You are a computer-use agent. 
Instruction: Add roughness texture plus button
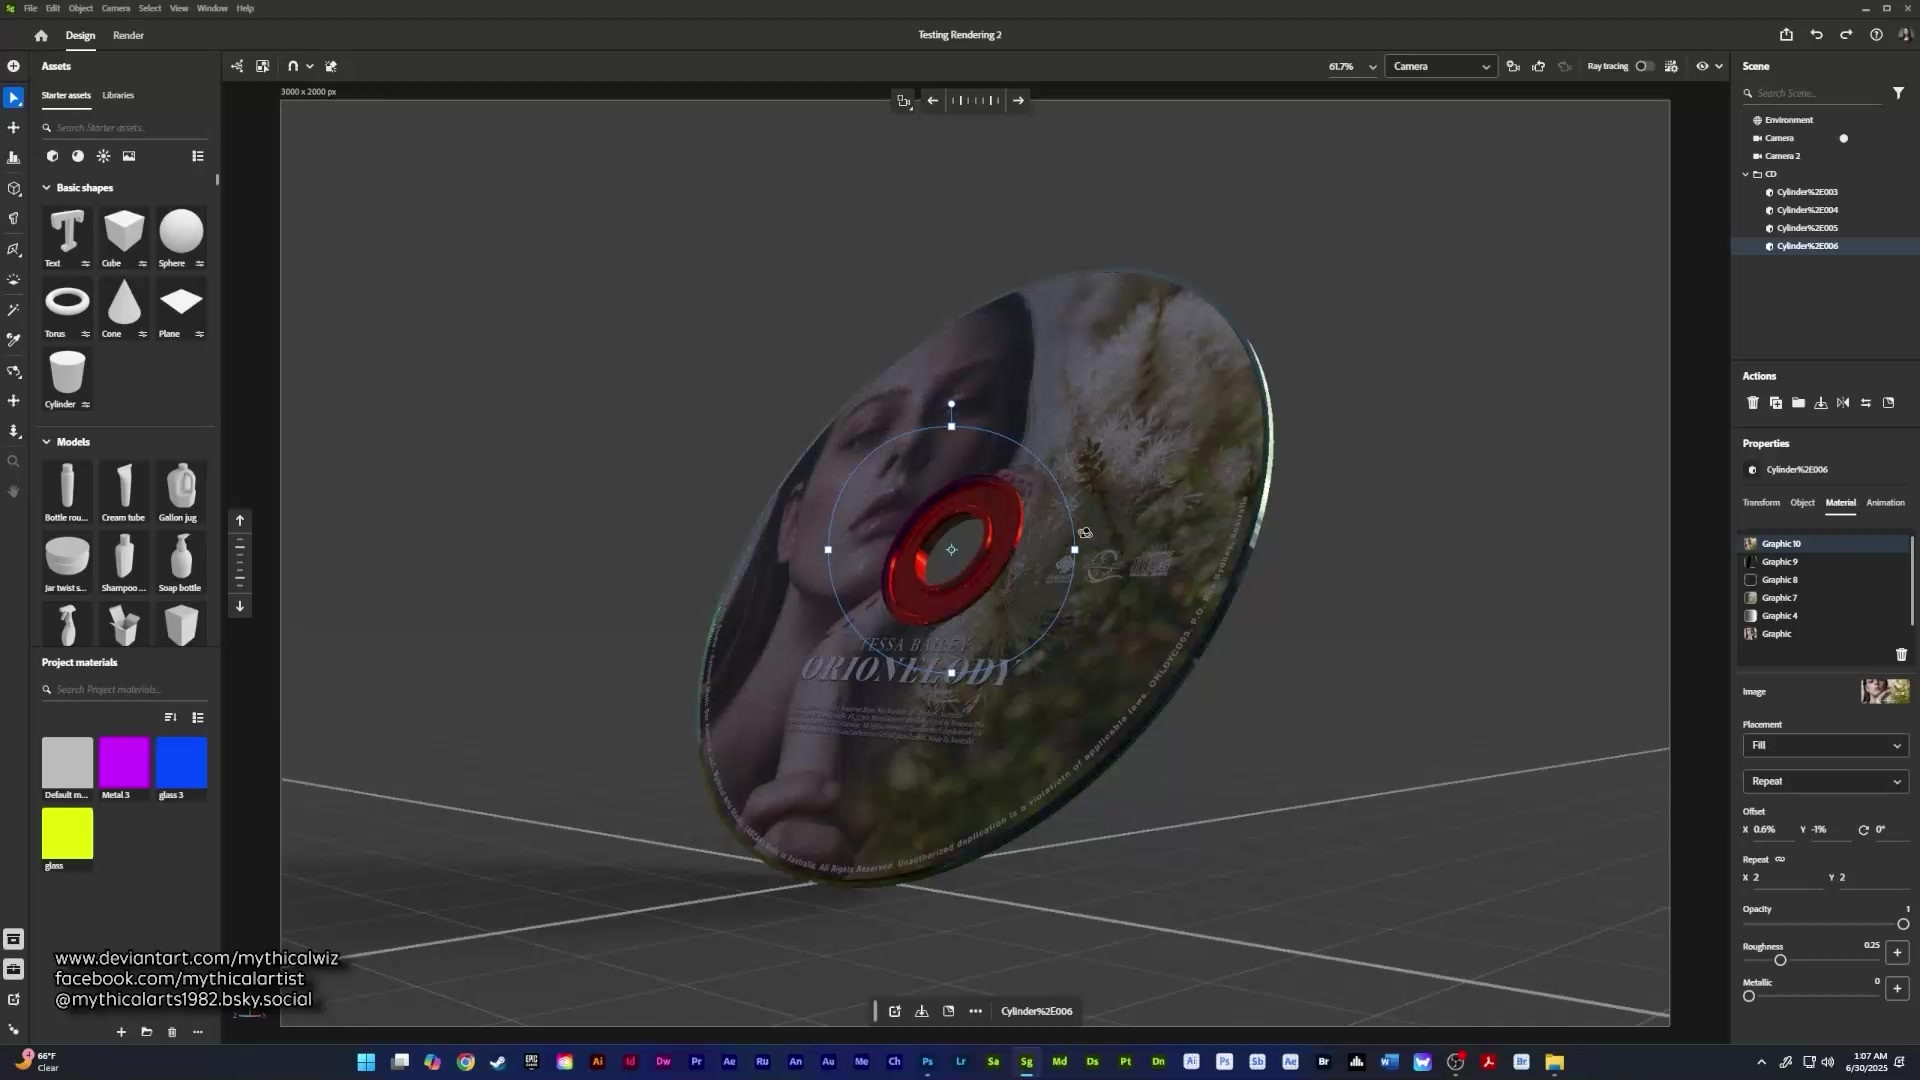[x=1897, y=953]
